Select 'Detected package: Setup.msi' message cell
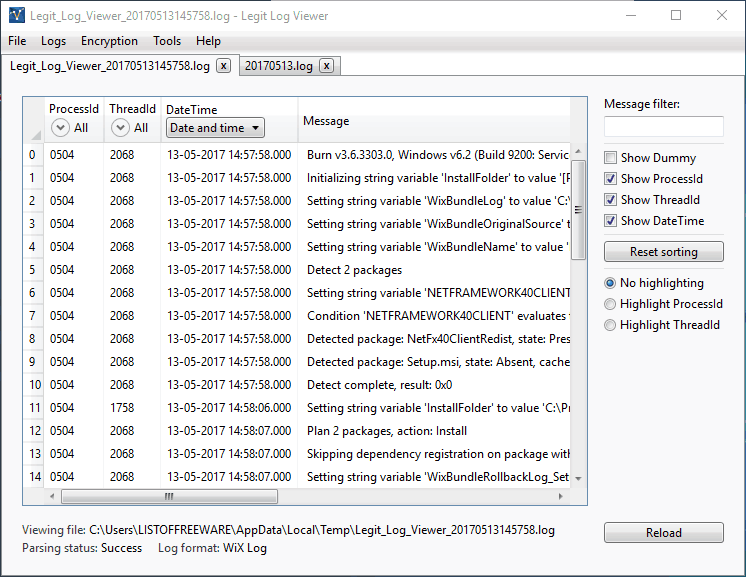The height and width of the screenshot is (577, 746). (434, 362)
